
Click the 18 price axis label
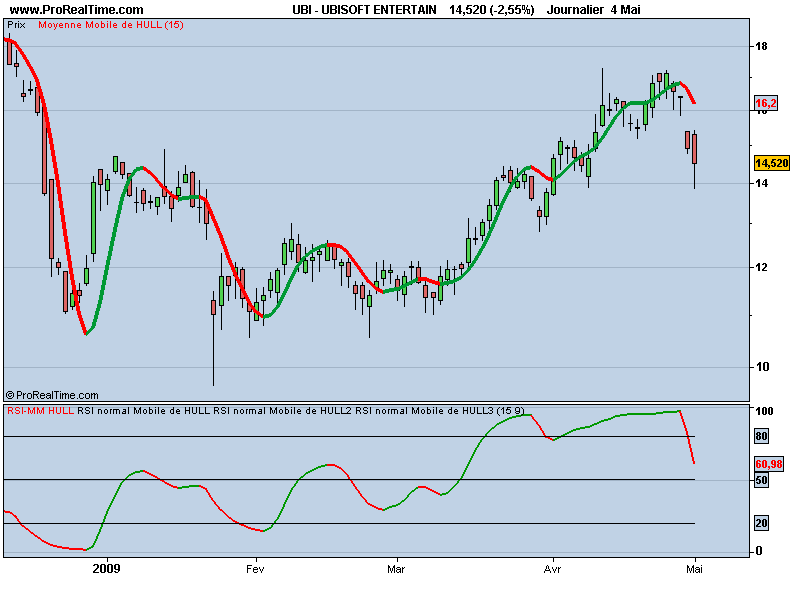pos(761,47)
